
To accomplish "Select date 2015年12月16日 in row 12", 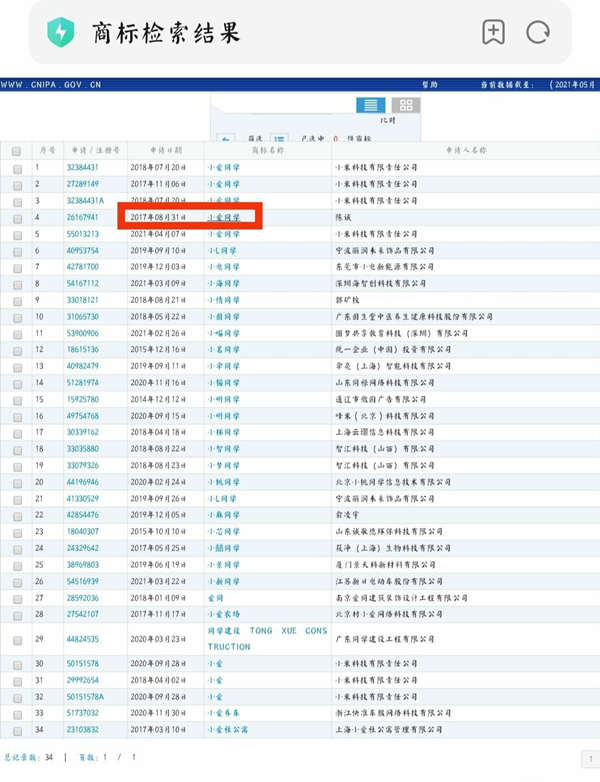I will tap(158, 349).
